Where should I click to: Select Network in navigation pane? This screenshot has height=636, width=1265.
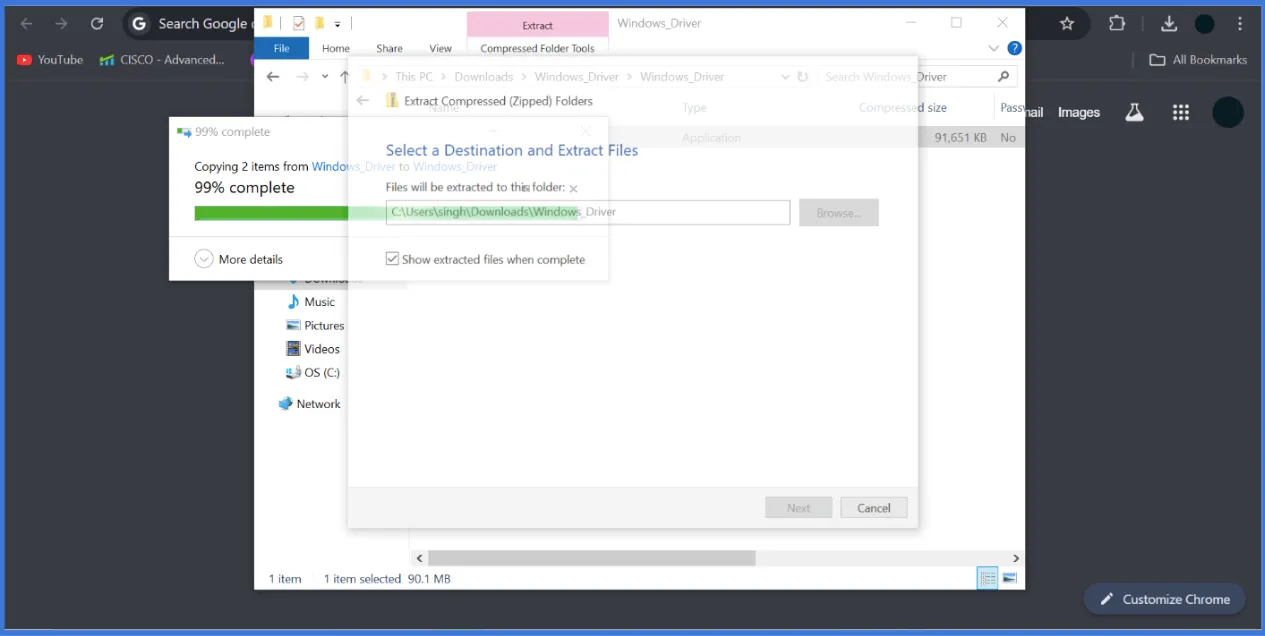click(309, 404)
